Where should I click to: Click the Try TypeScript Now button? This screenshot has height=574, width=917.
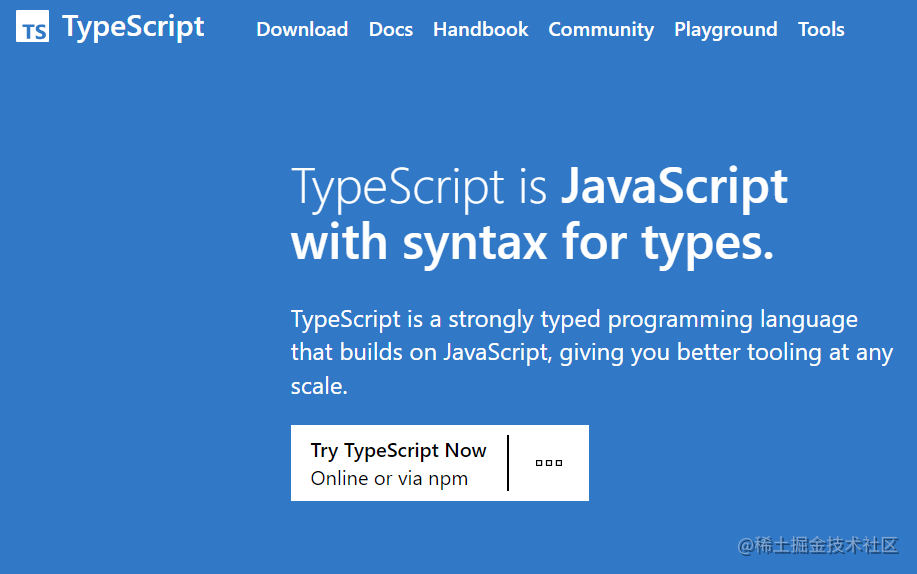tap(440, 463)
